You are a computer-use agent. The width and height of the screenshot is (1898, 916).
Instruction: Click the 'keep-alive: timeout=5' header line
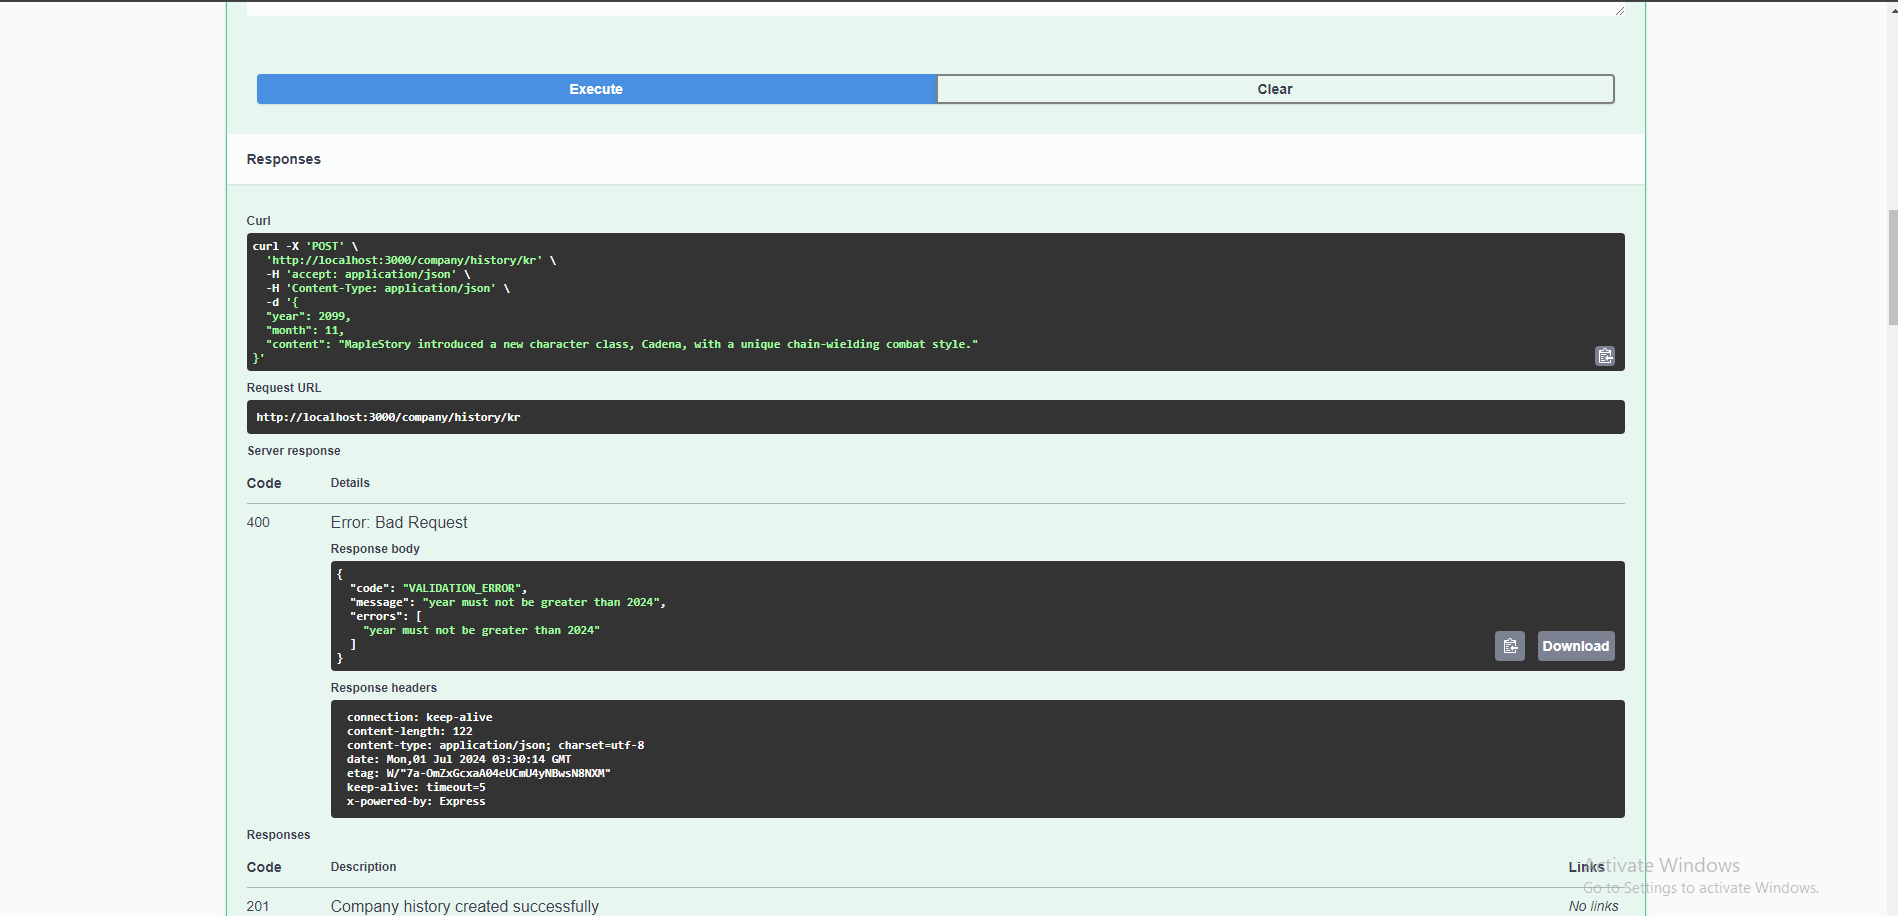[x=416, y=787]
